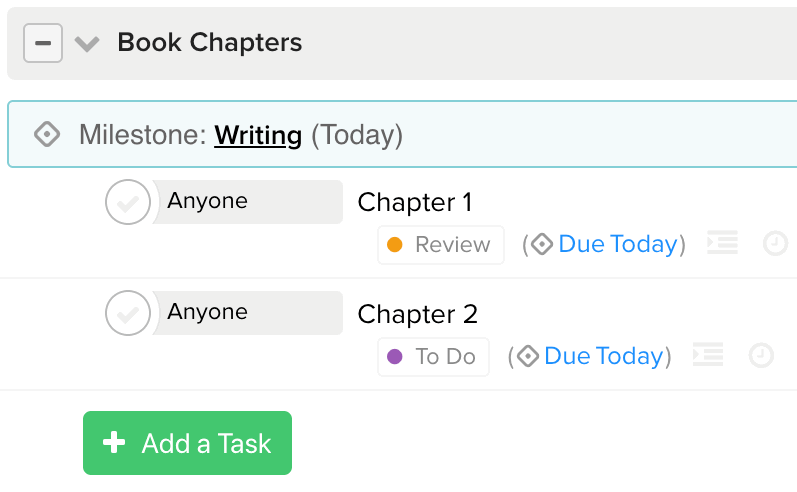Open the Anyone assignee dropdown for Chapter 1

pyautogui.click(x=248, y=202)
